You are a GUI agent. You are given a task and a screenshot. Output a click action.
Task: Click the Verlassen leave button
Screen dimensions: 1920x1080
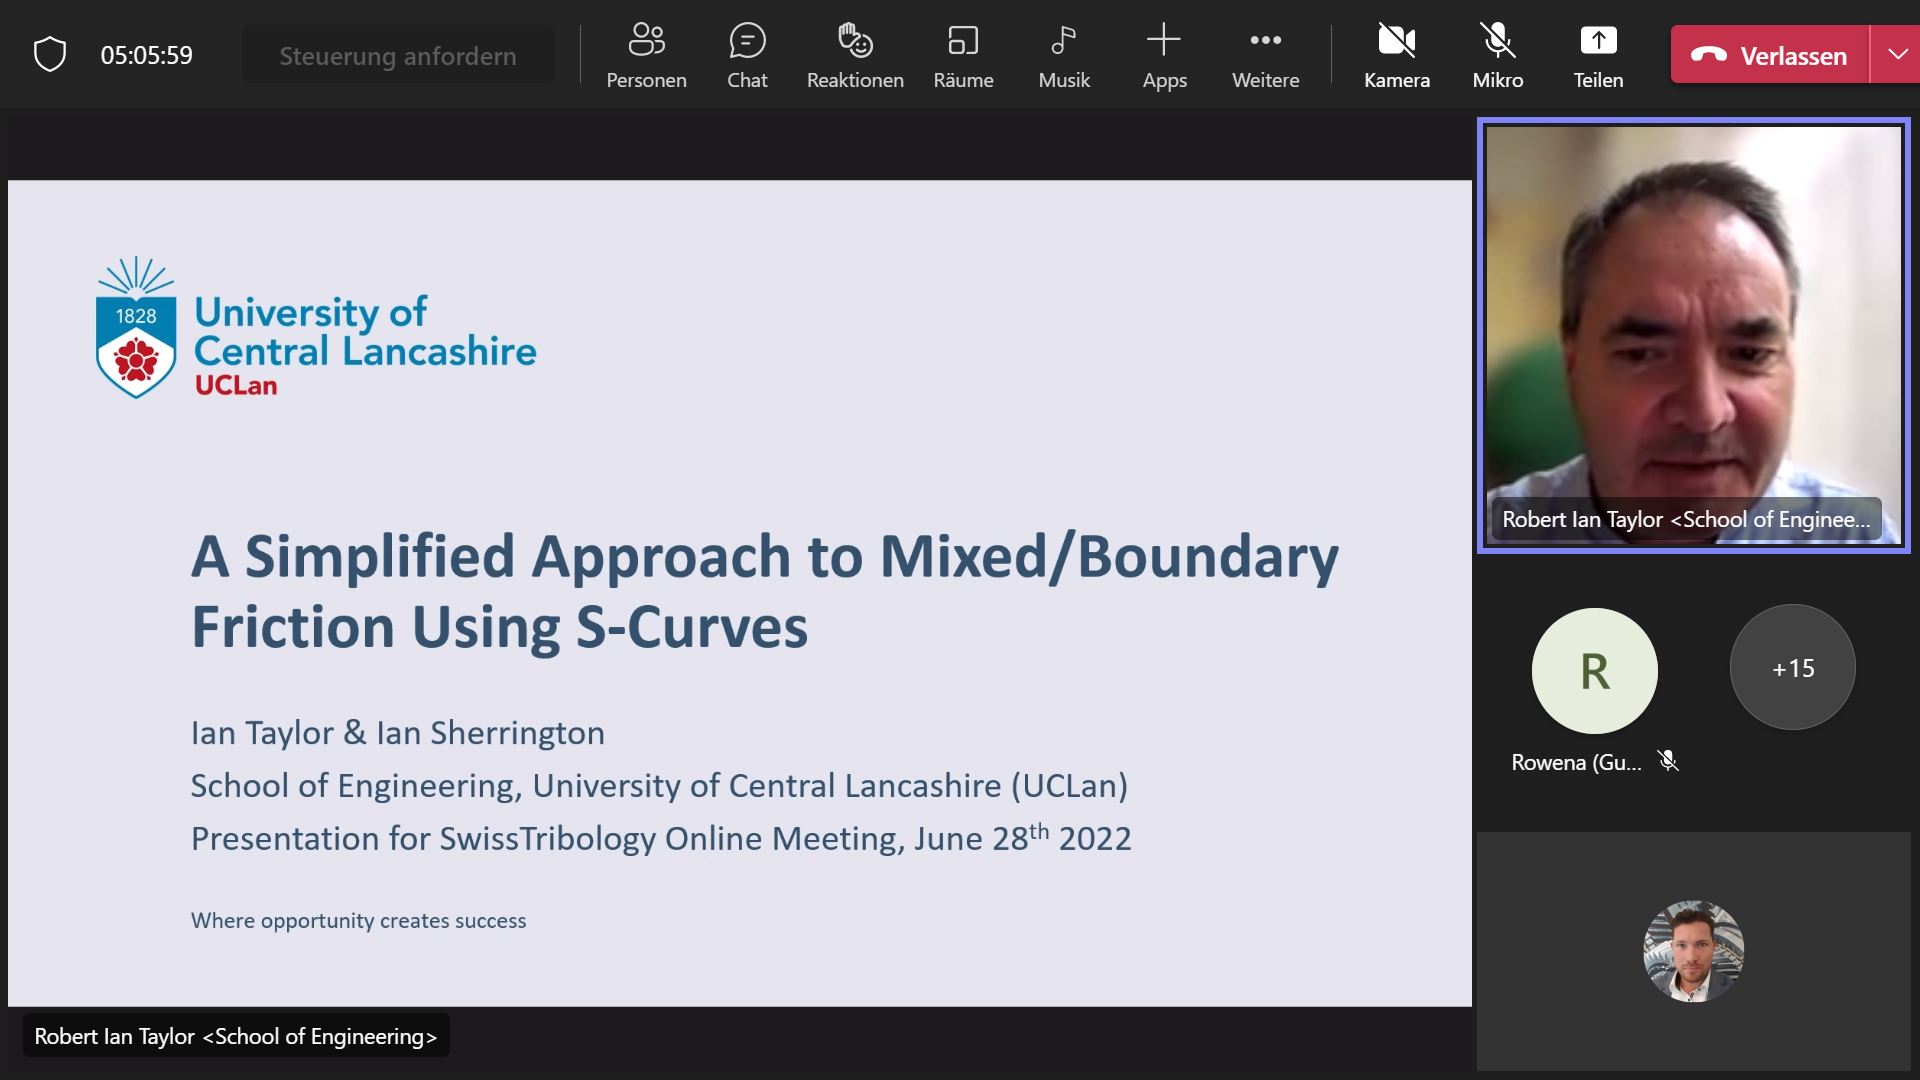point(1769,55)
